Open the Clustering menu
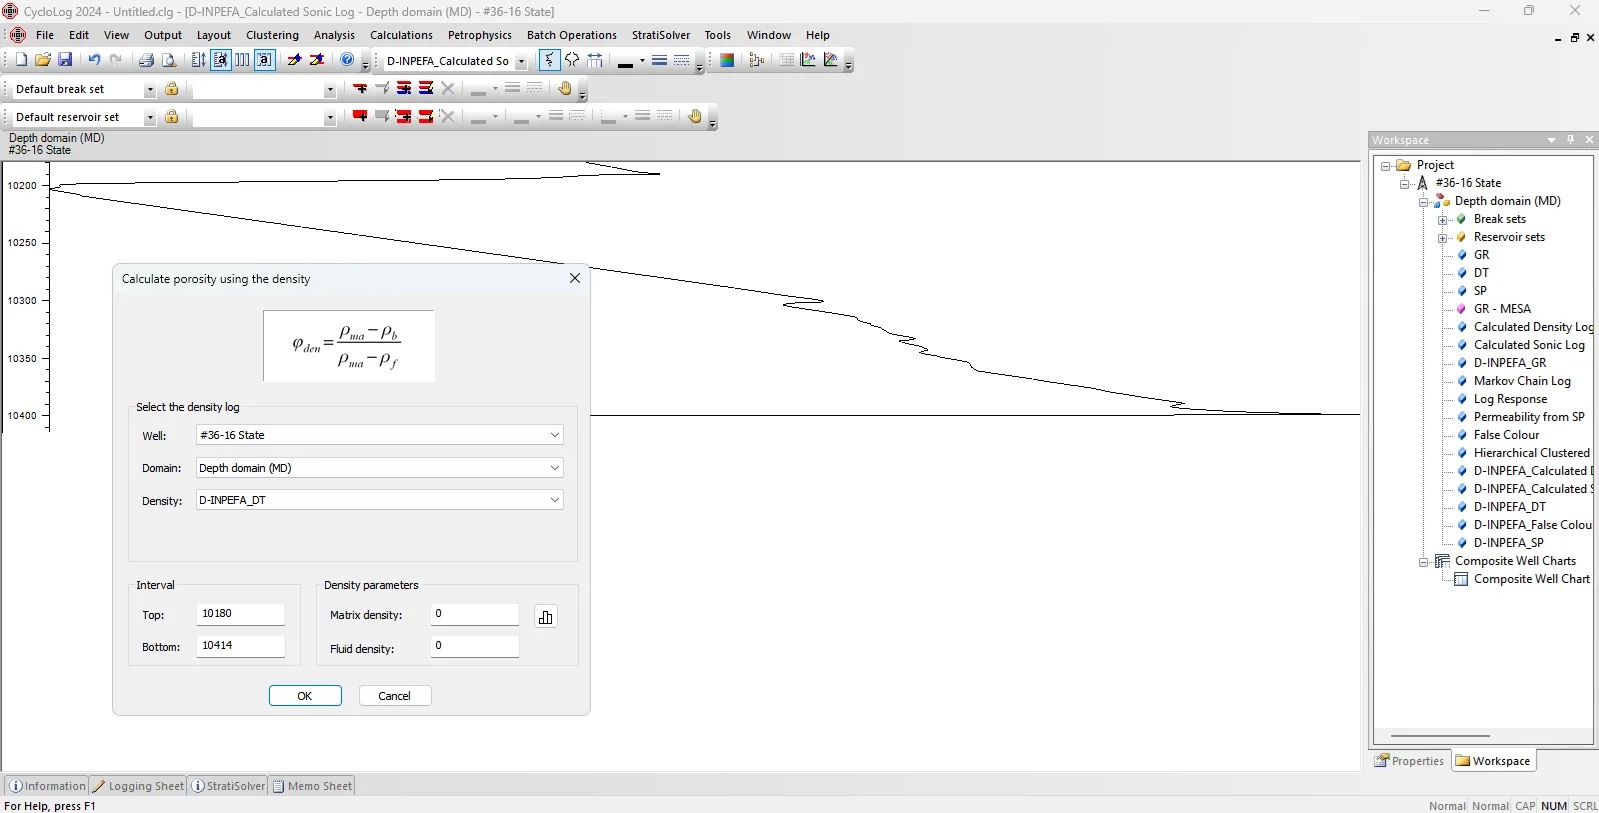 coord(272,35)
